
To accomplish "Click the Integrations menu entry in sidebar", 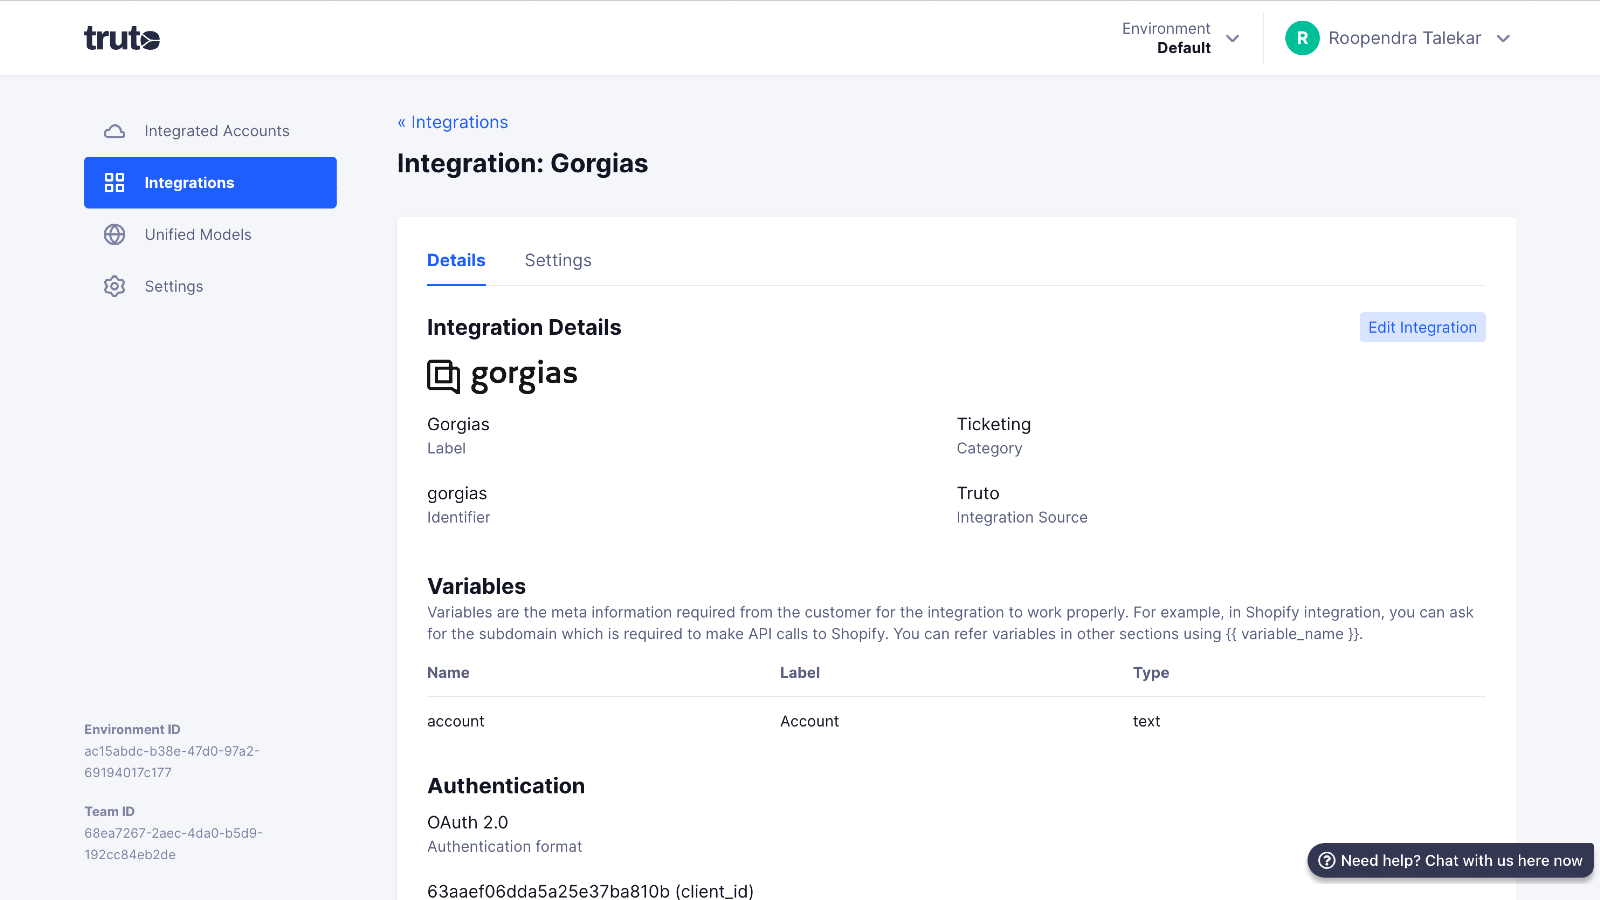I will click(189, 182).
